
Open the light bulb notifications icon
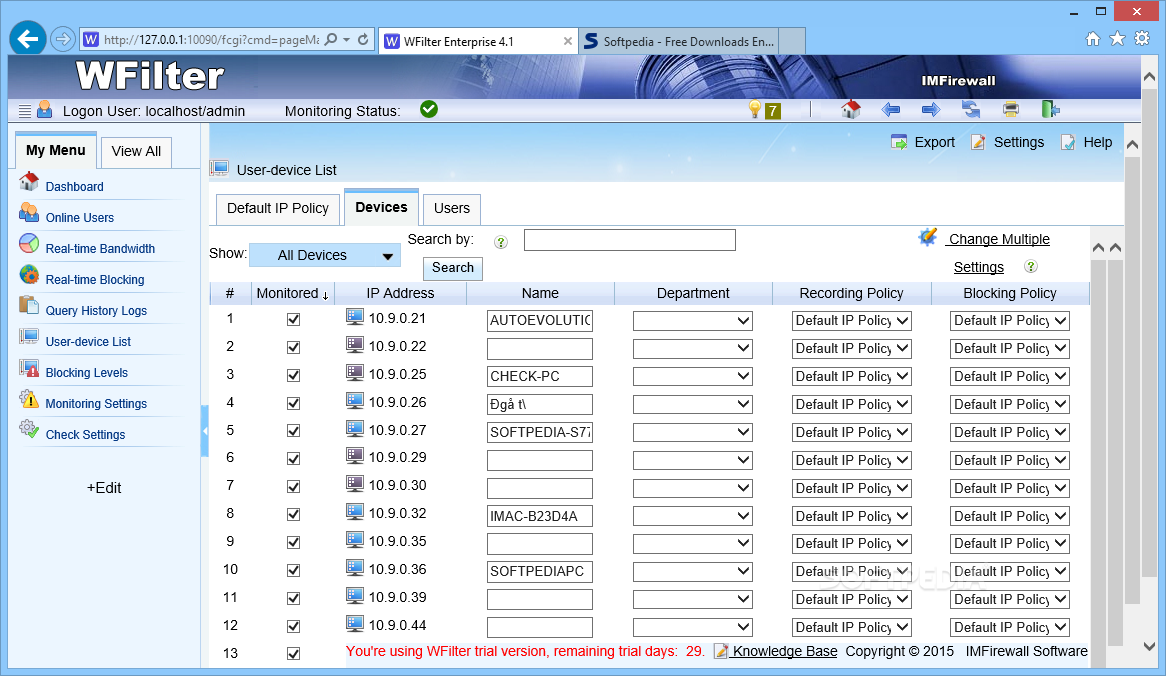click(756, 110)
